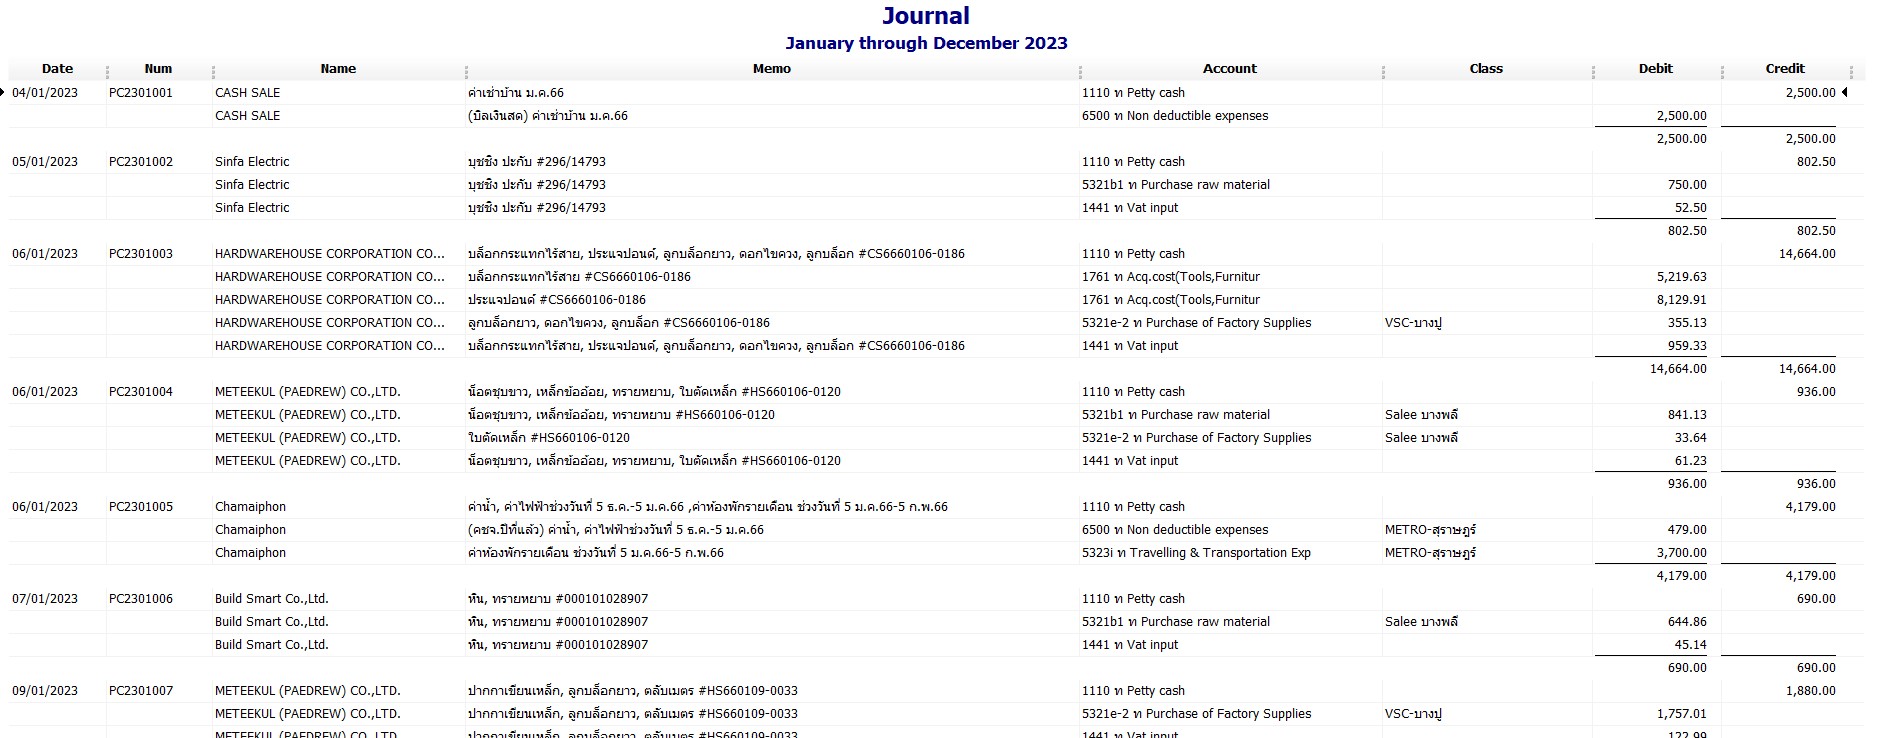Image resolution: width=1880 pixels, height=738 pixels.
Task: Click credit amount 14,664.00 on PC2301003 line
Action: [1807, 254]
